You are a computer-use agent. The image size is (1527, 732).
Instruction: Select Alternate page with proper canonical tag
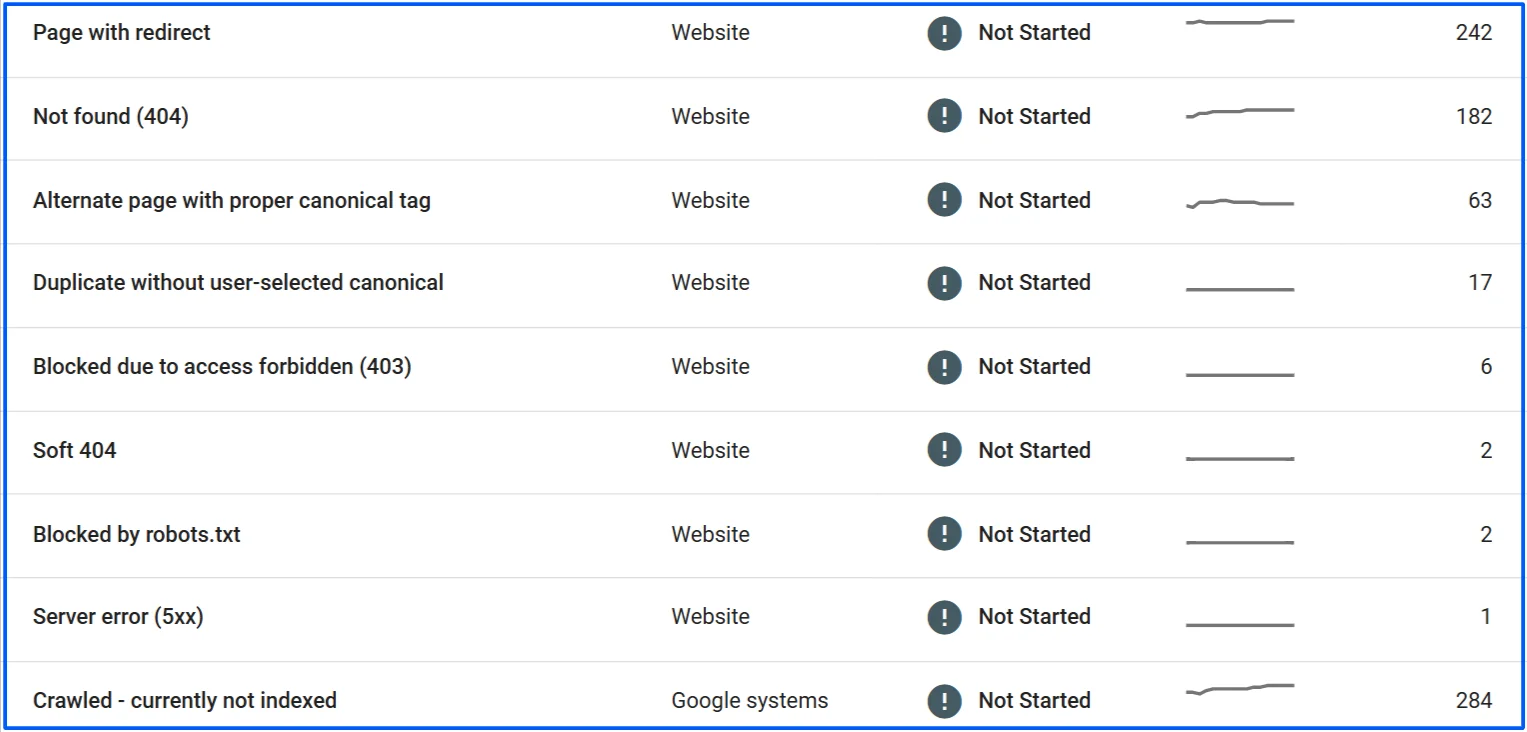tap(232, 200)
